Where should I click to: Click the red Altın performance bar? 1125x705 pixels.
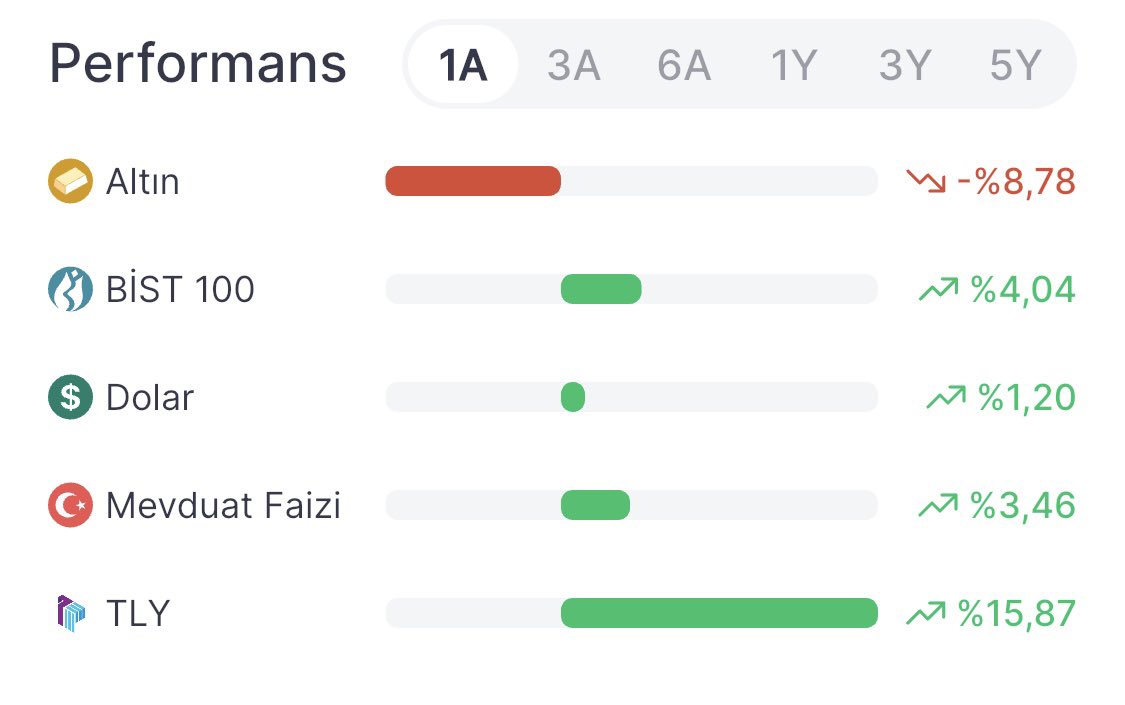click(473, 181)
